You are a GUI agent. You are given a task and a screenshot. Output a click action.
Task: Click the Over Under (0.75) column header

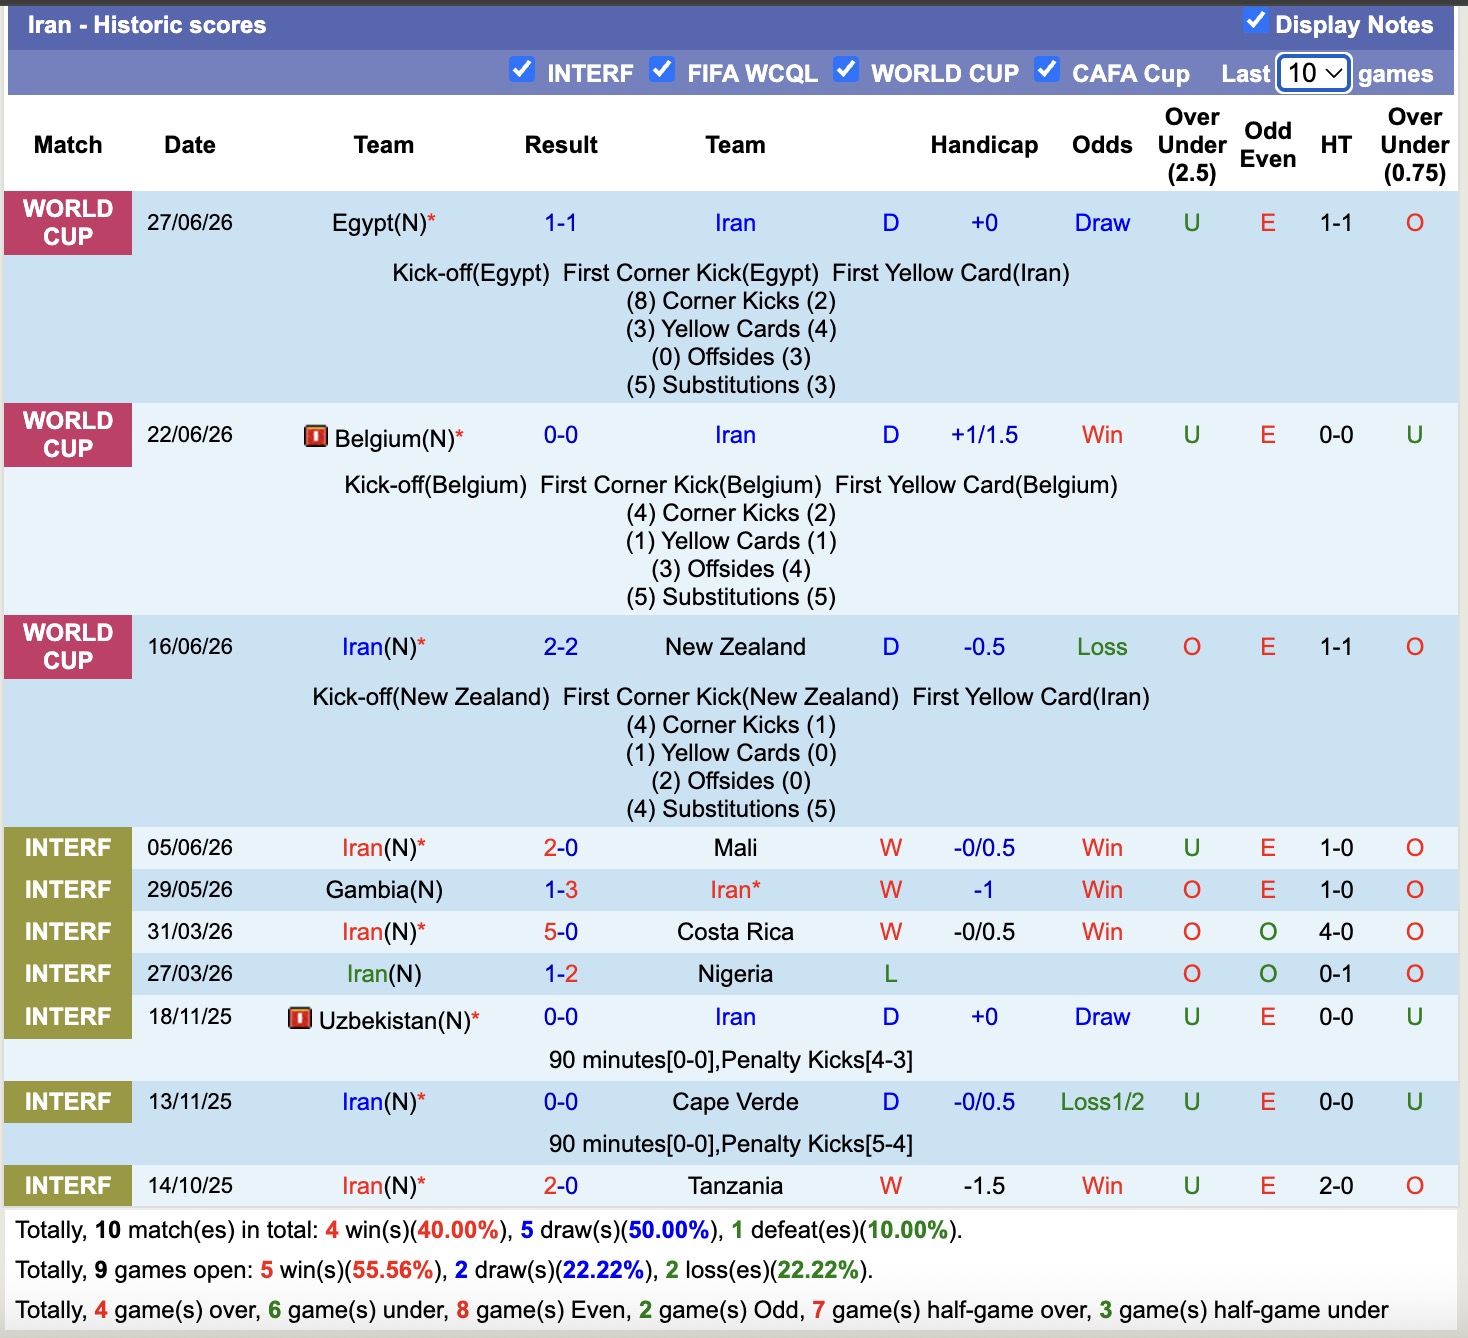pyautogui.click(x=1415, y=145)
